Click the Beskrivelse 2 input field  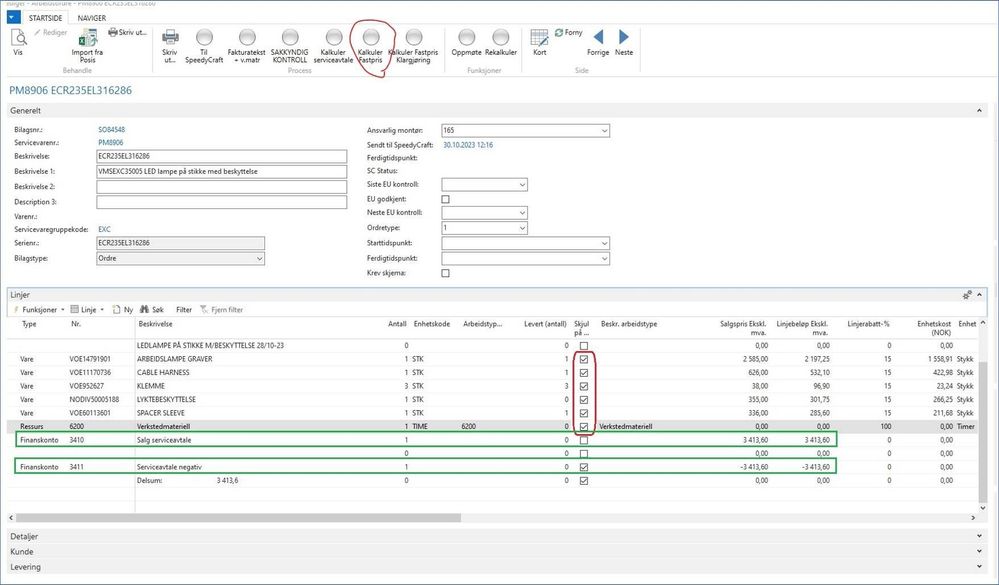pyautogui.click(x=180, y=186)
